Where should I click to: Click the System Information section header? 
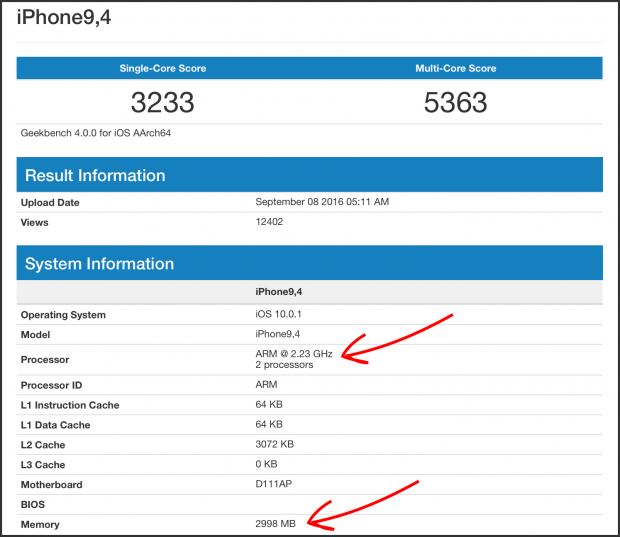(99, 264)
